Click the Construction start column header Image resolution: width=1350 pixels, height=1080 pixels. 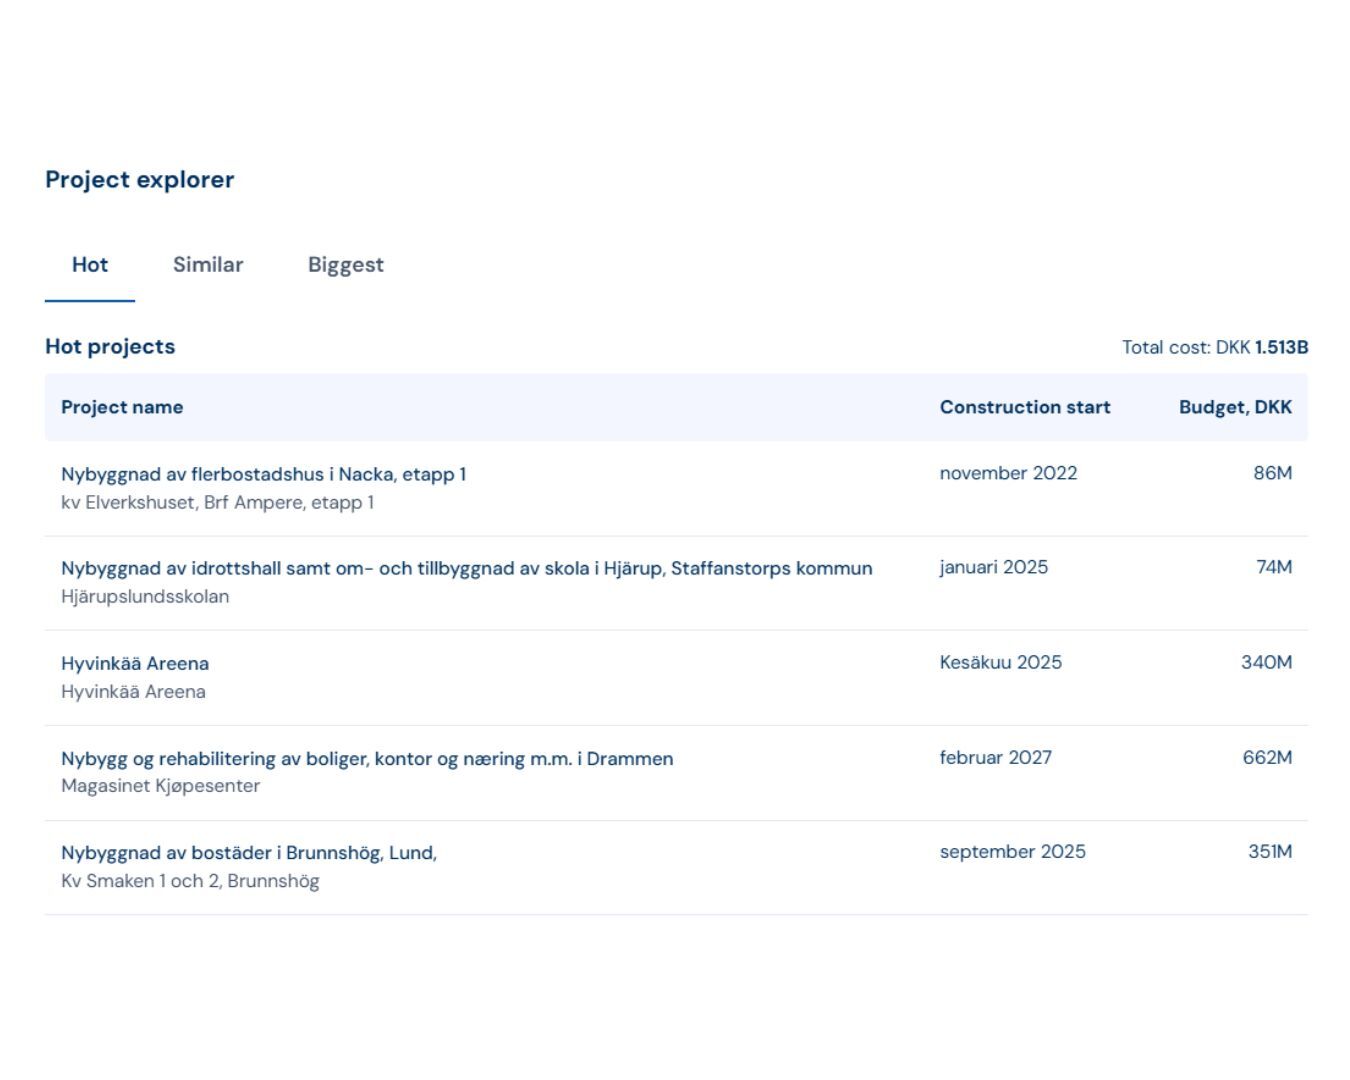(1024, 407)
